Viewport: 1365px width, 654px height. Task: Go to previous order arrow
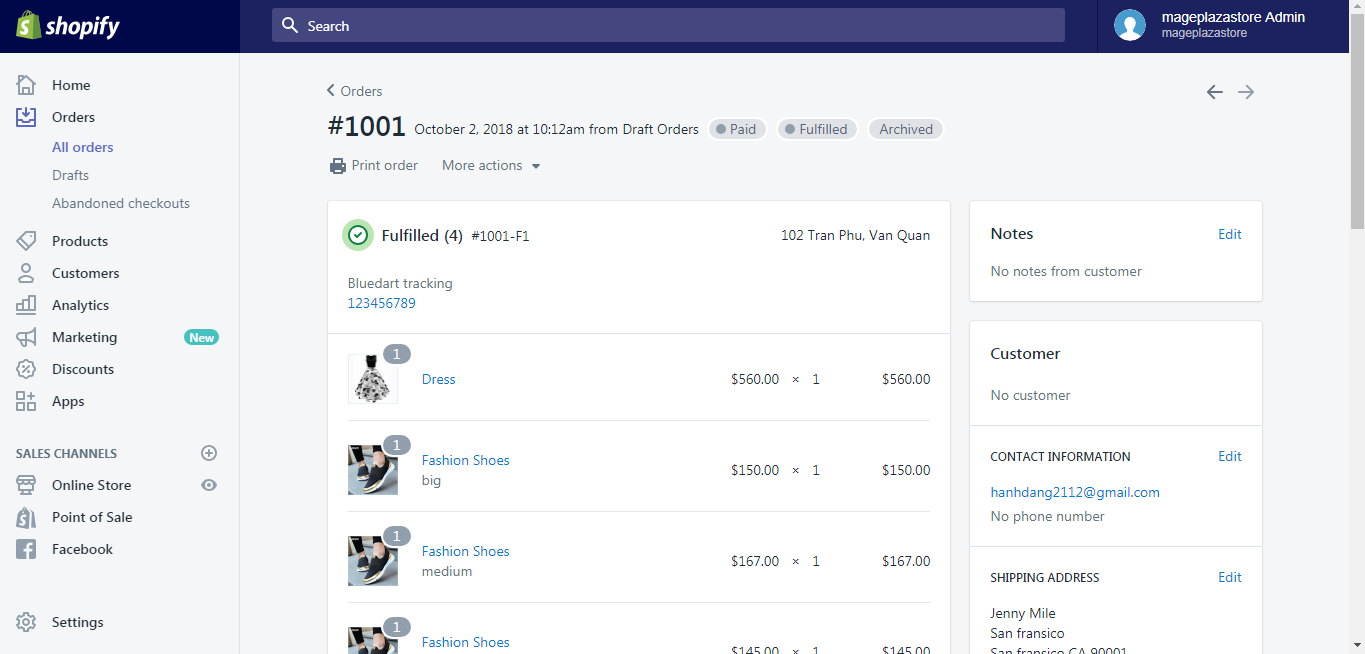1214,92
